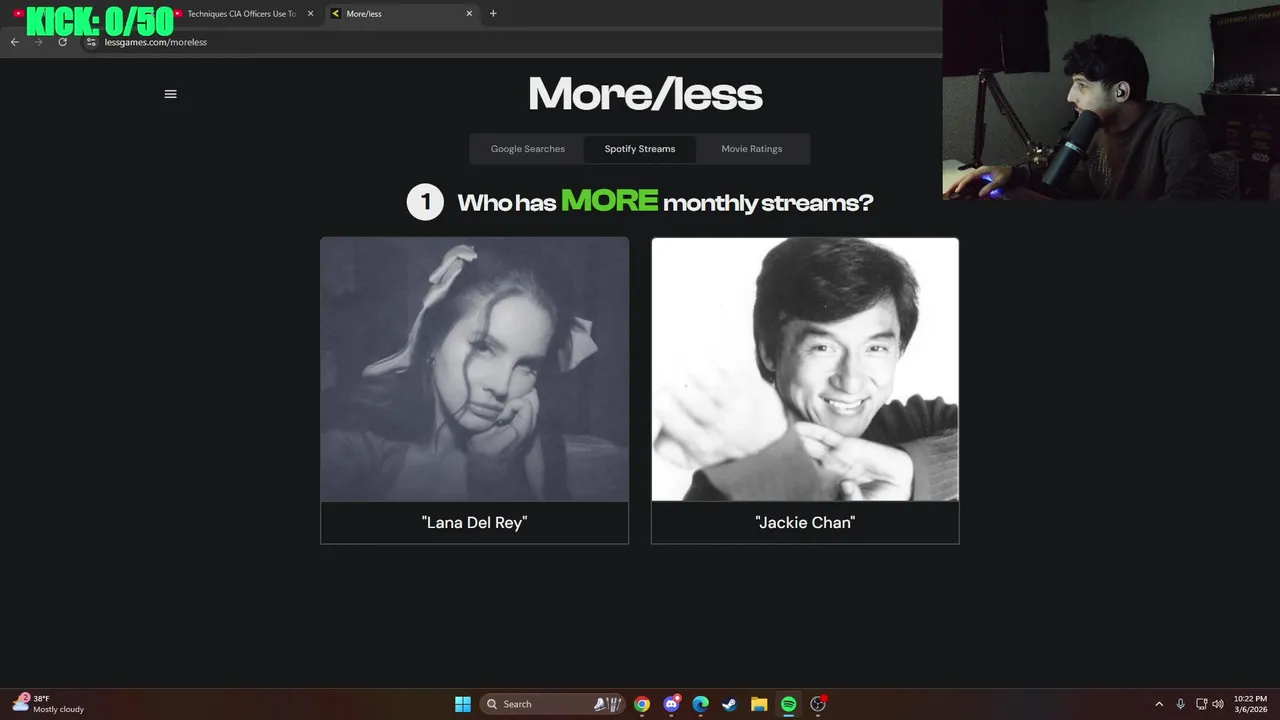Click the microphone tray icon
1280x720 pixels.
[x=1181, y=704]
